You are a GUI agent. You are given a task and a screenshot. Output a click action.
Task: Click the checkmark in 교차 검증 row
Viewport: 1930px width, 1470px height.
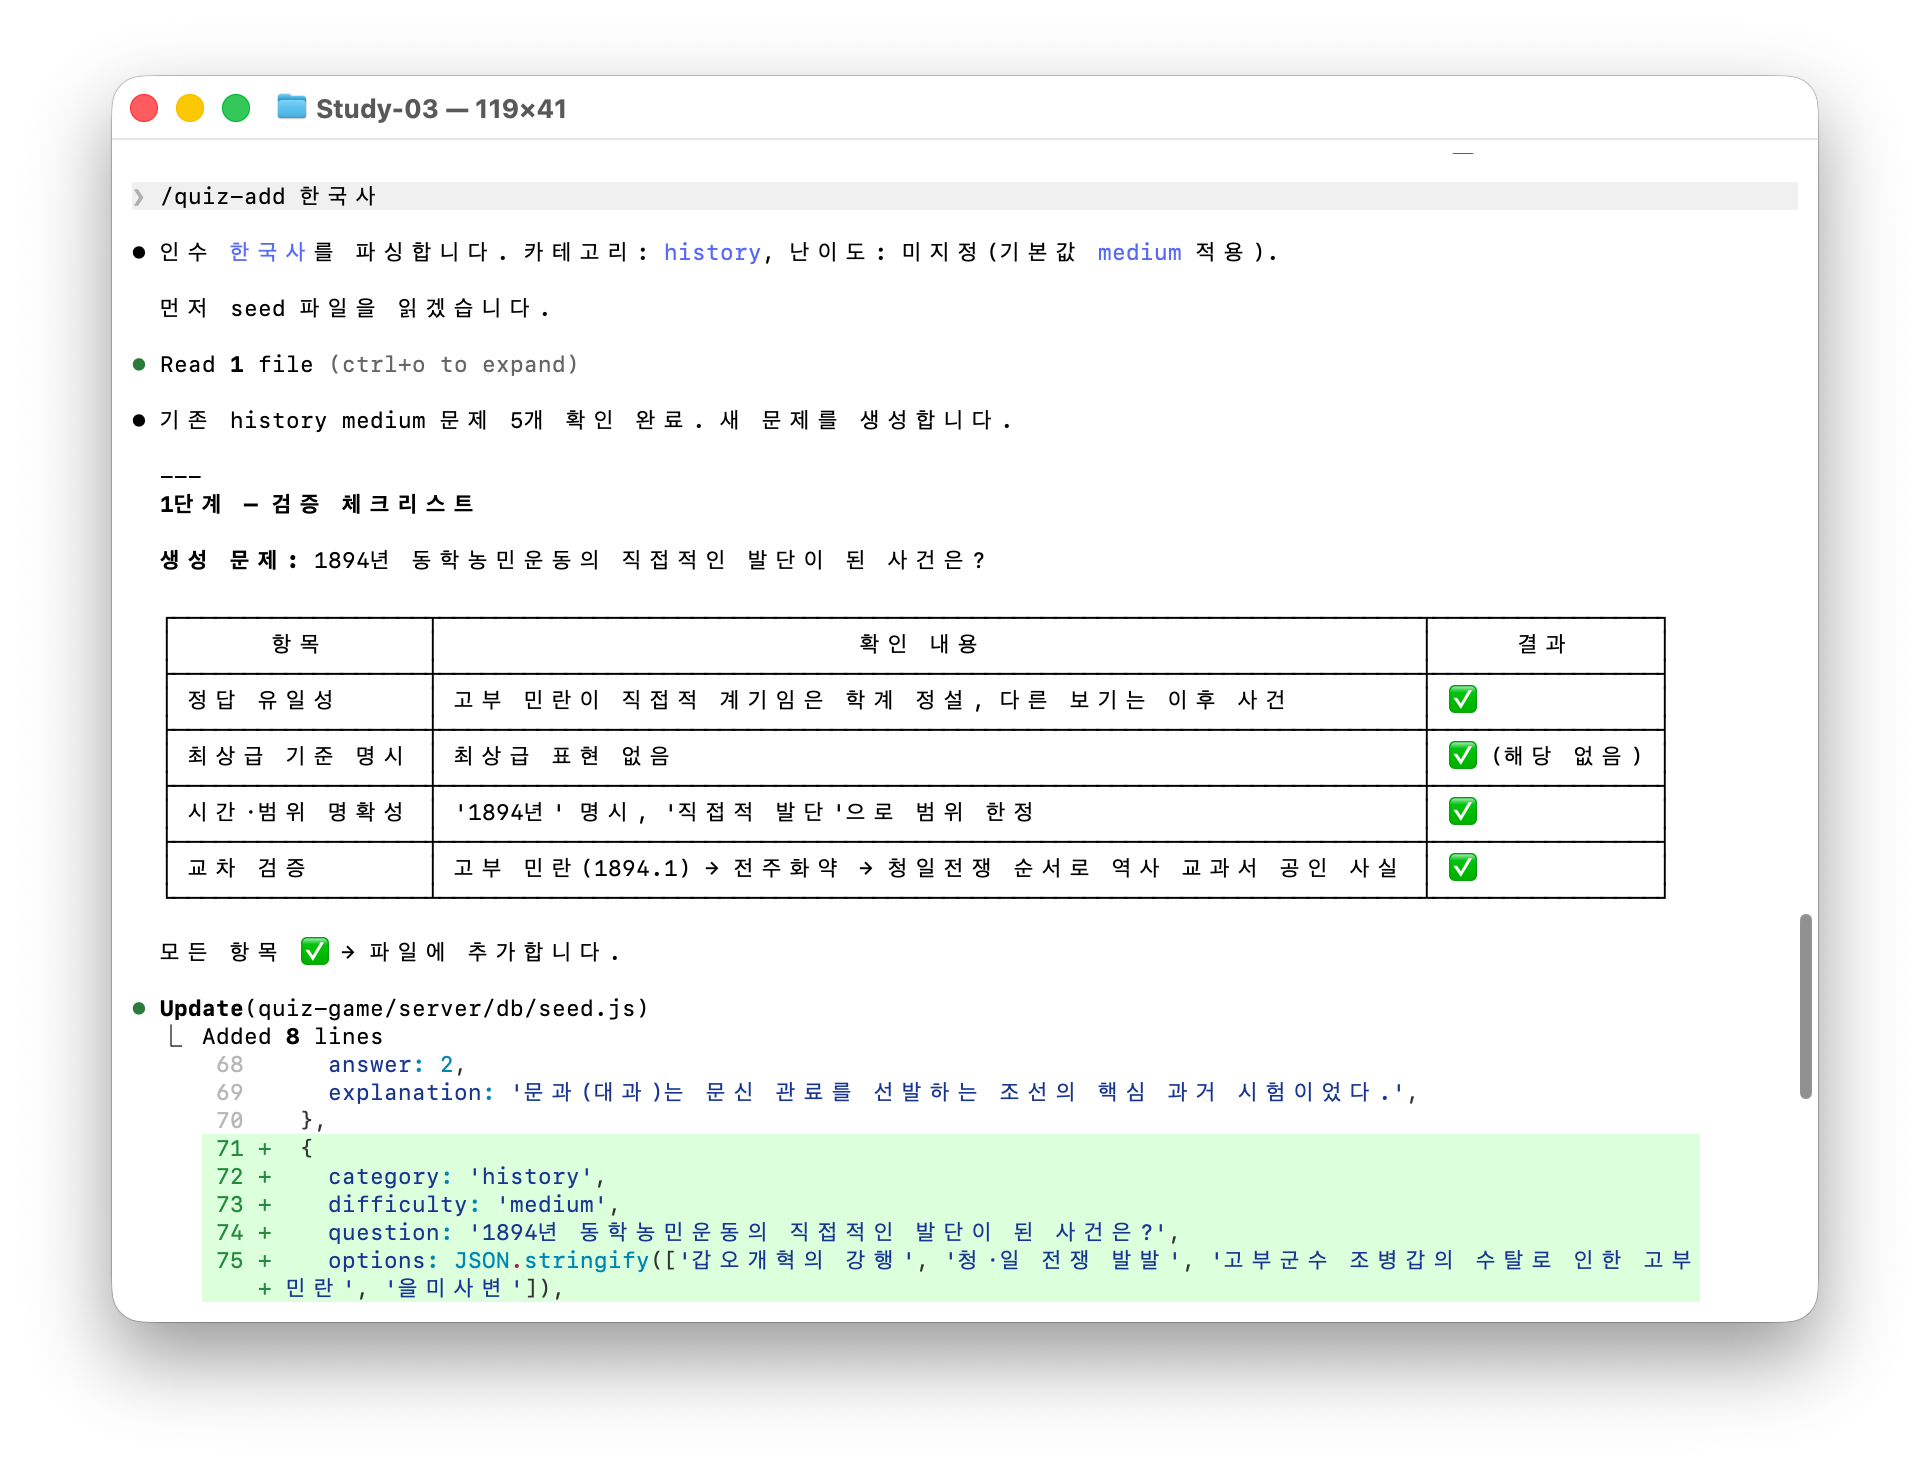point(1462,867)
